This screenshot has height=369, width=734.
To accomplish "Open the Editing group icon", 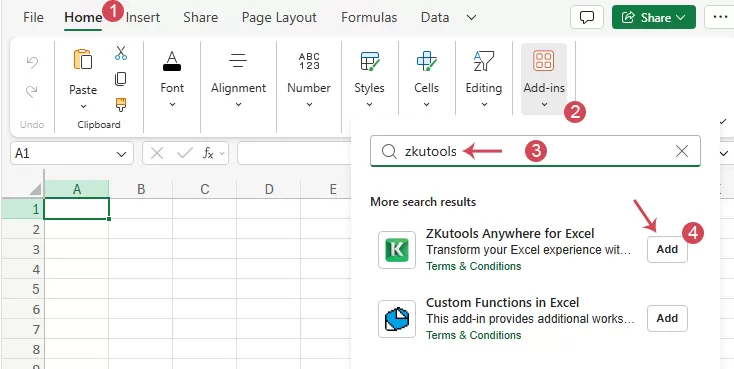I will coord(484,61).
